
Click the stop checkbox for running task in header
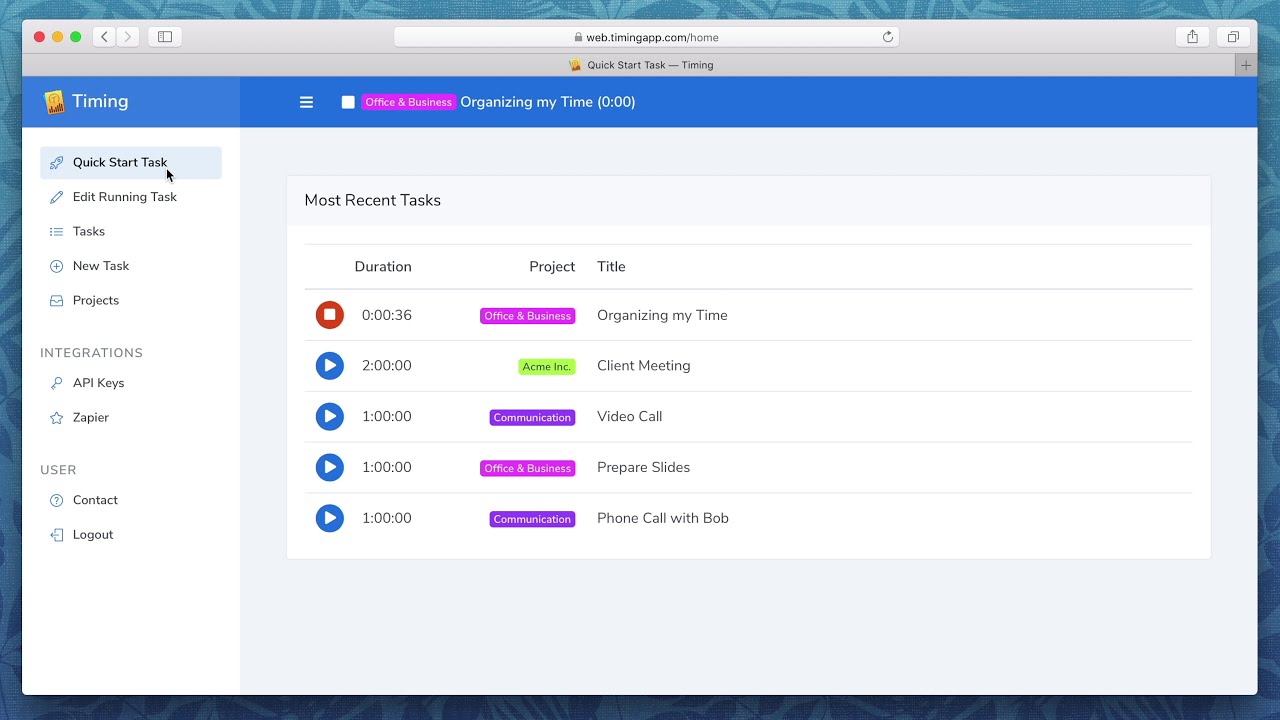tap(348, 102)
